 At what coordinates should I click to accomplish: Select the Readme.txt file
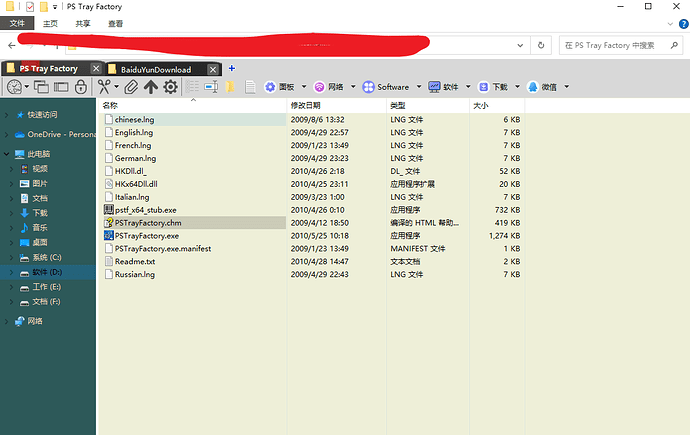point(135,262)
